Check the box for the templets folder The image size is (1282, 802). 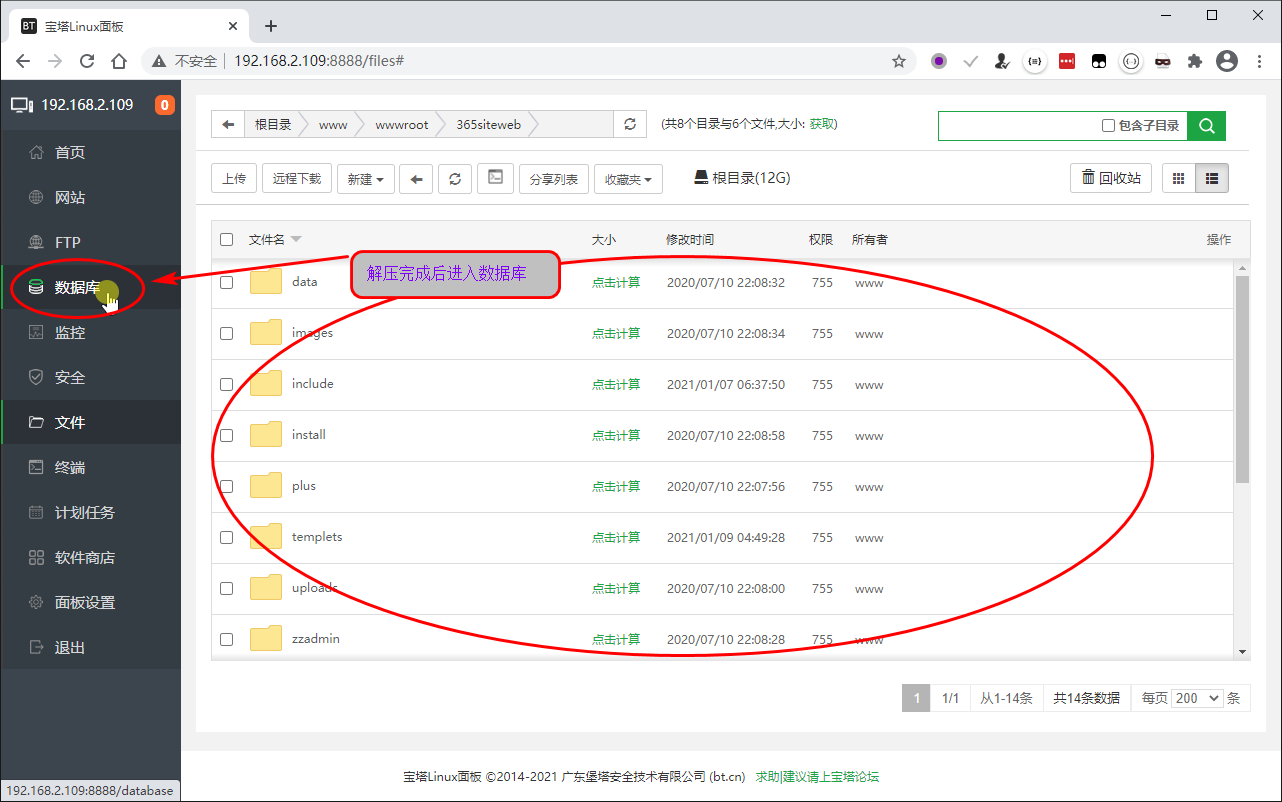tap(226, 537)
